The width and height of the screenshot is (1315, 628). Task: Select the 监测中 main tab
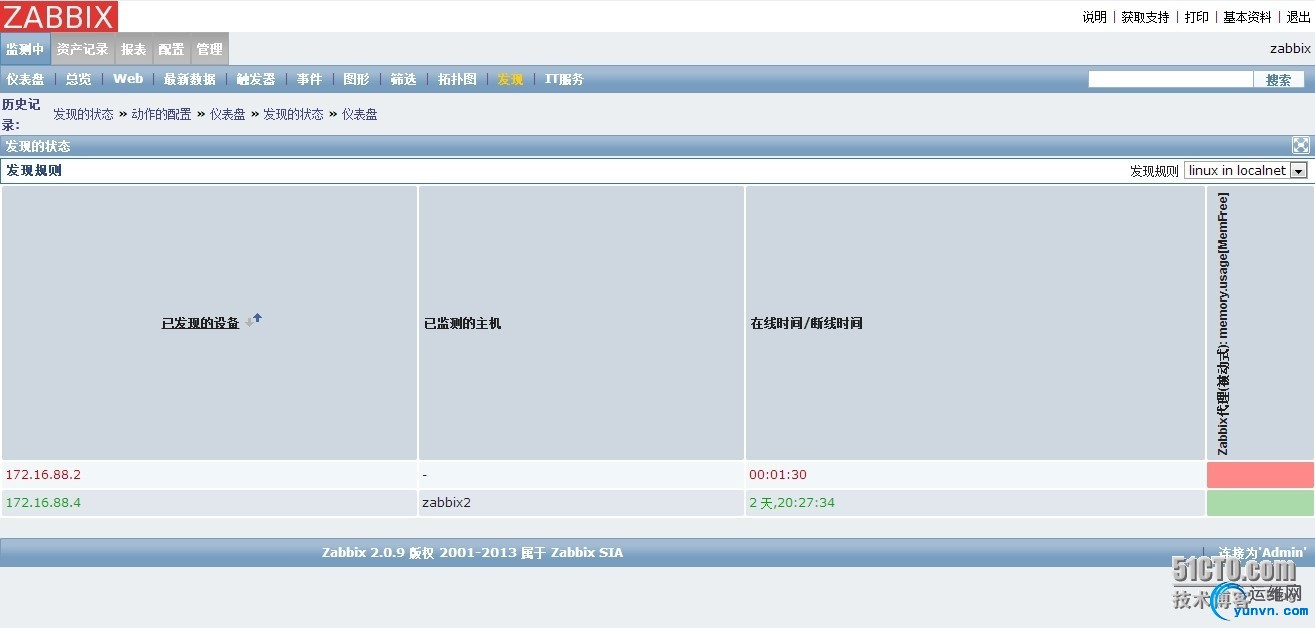click(x=25, y=49)
